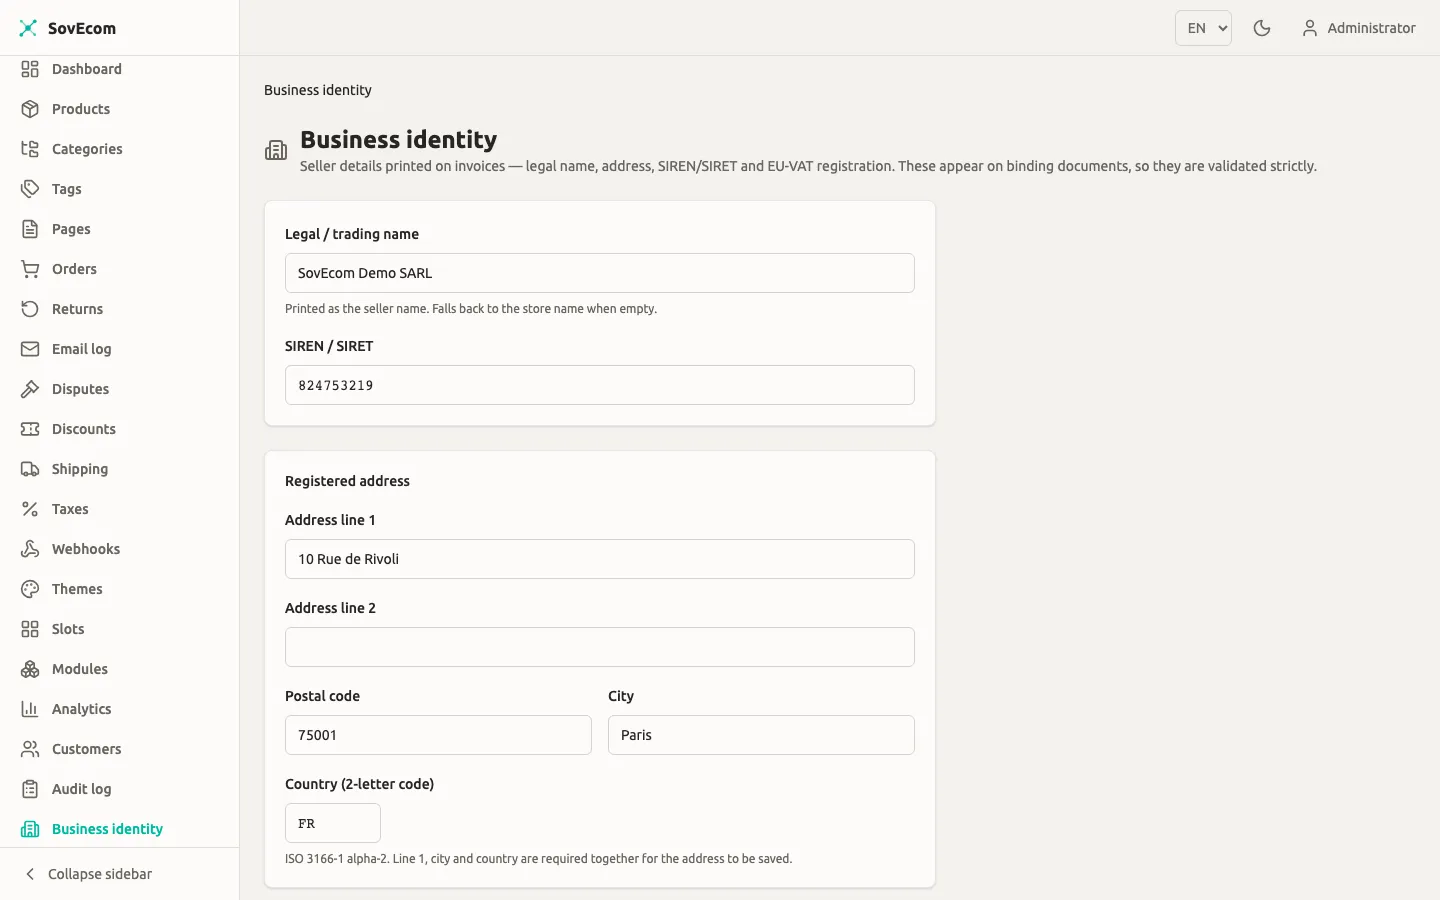Select Webhooks in the sidebar
The image size is (1440, 900).
pyautogui.click(x=120, y=549)
